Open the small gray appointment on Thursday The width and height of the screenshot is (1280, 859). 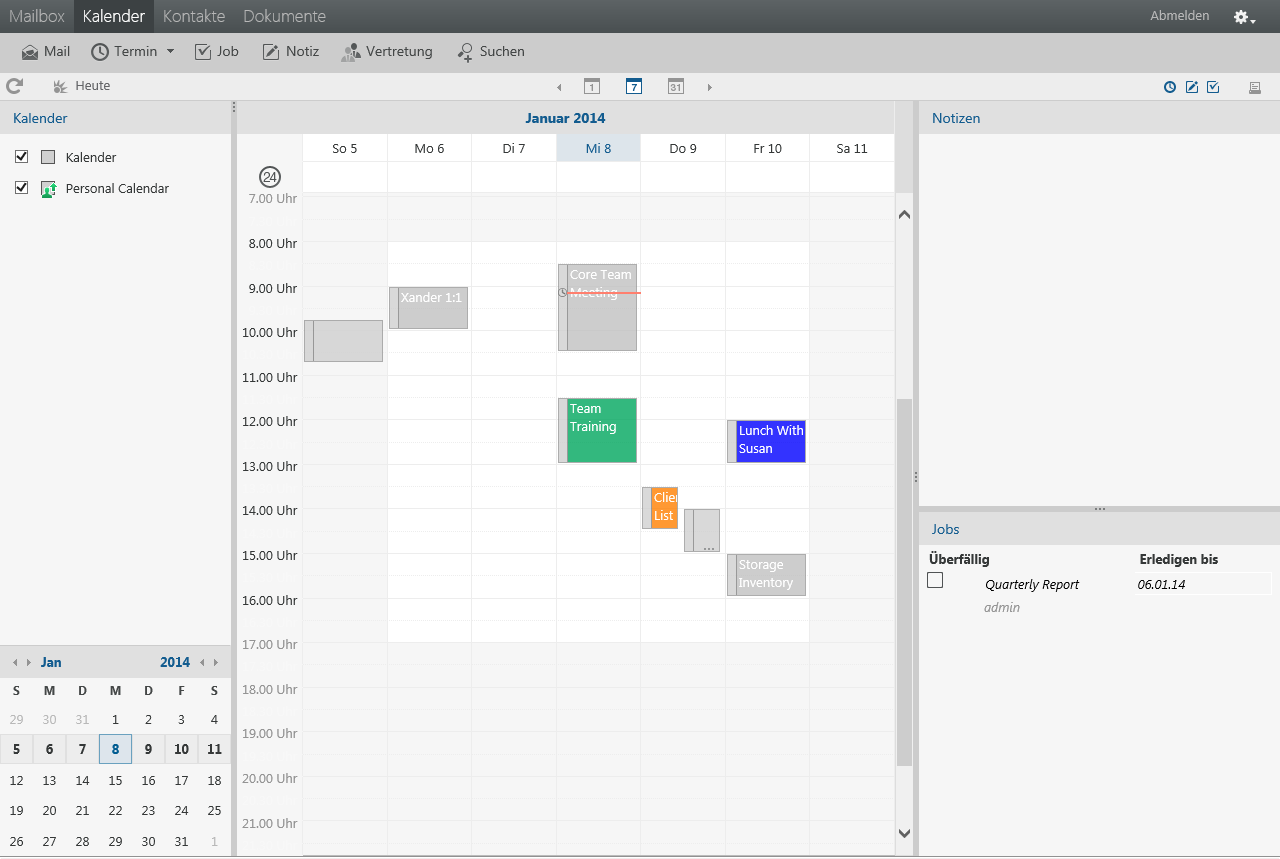pos(702,530)
